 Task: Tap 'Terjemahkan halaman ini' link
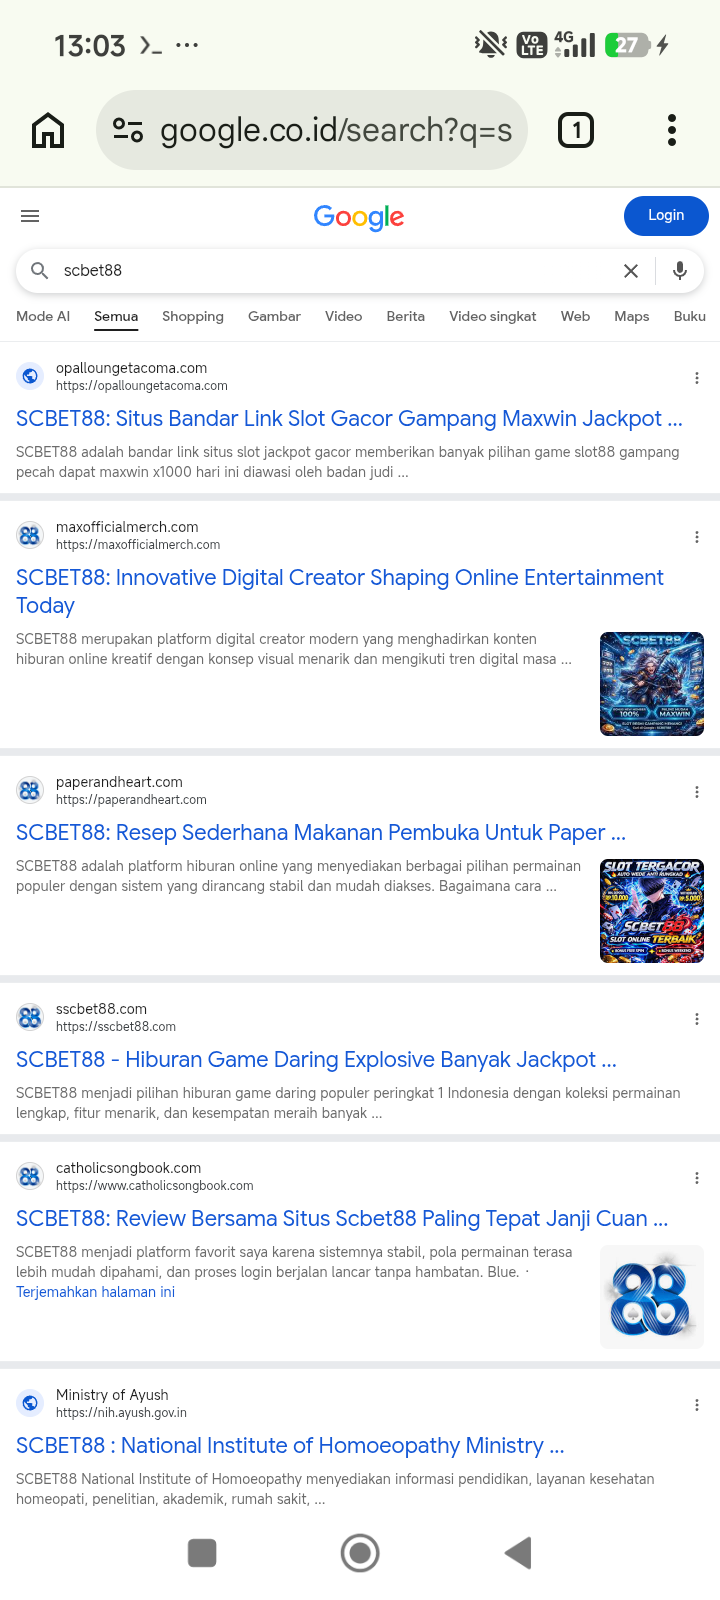tap(95, 1292)
